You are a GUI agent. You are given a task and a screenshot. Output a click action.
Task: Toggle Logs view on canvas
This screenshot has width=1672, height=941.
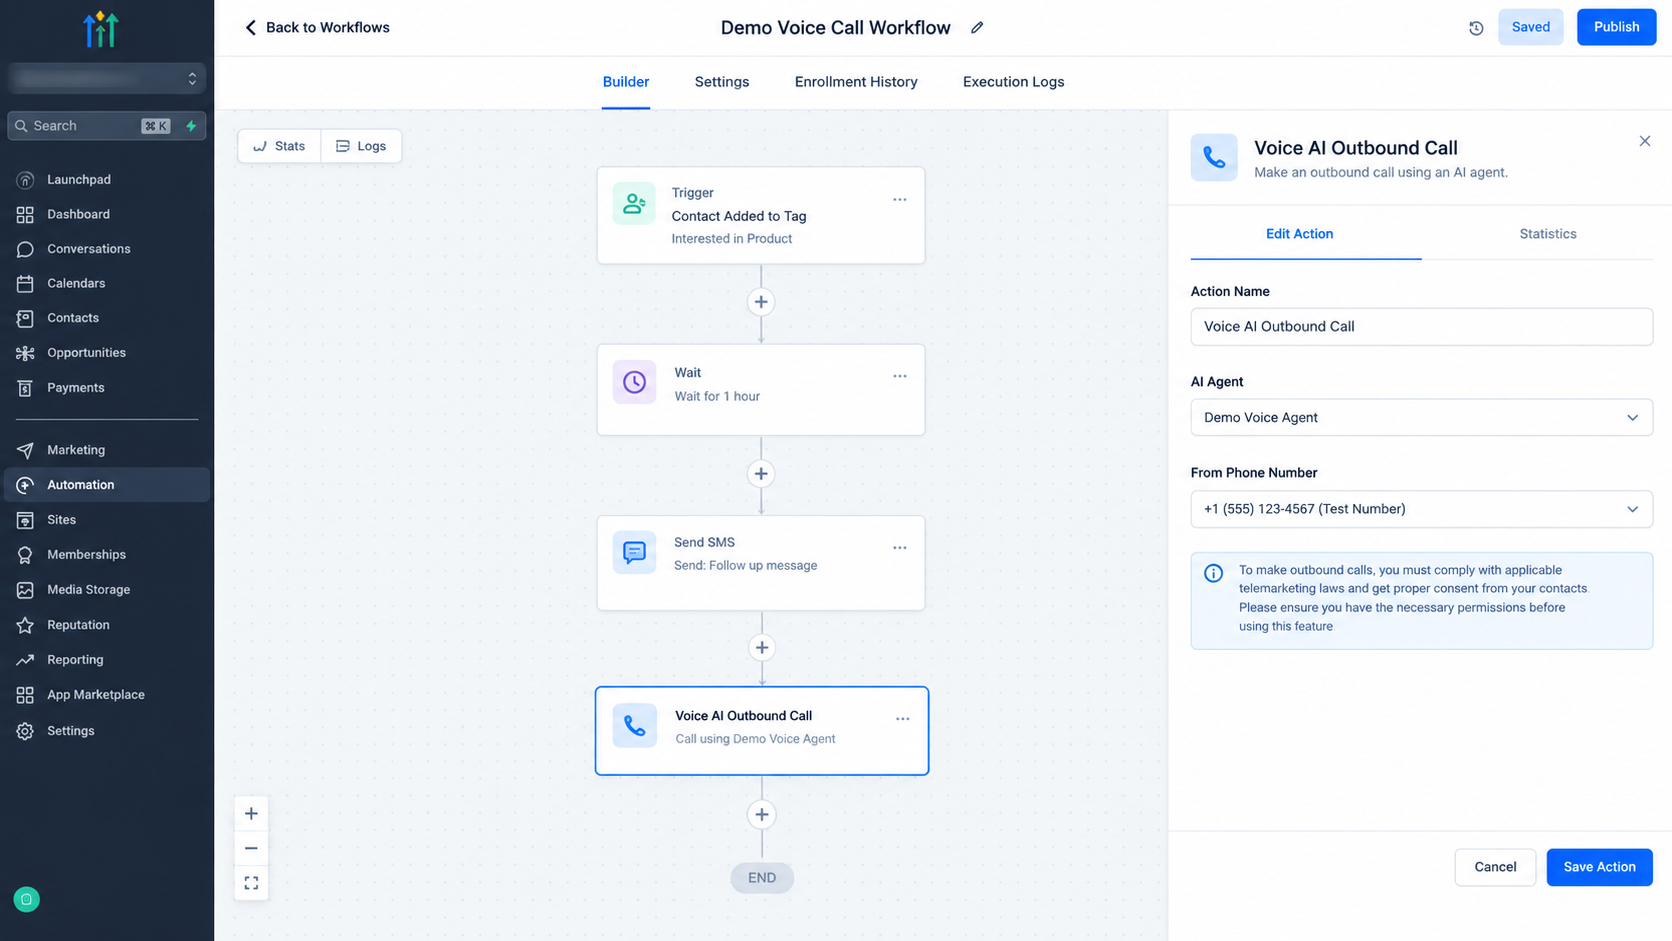(x=361, y=146)
